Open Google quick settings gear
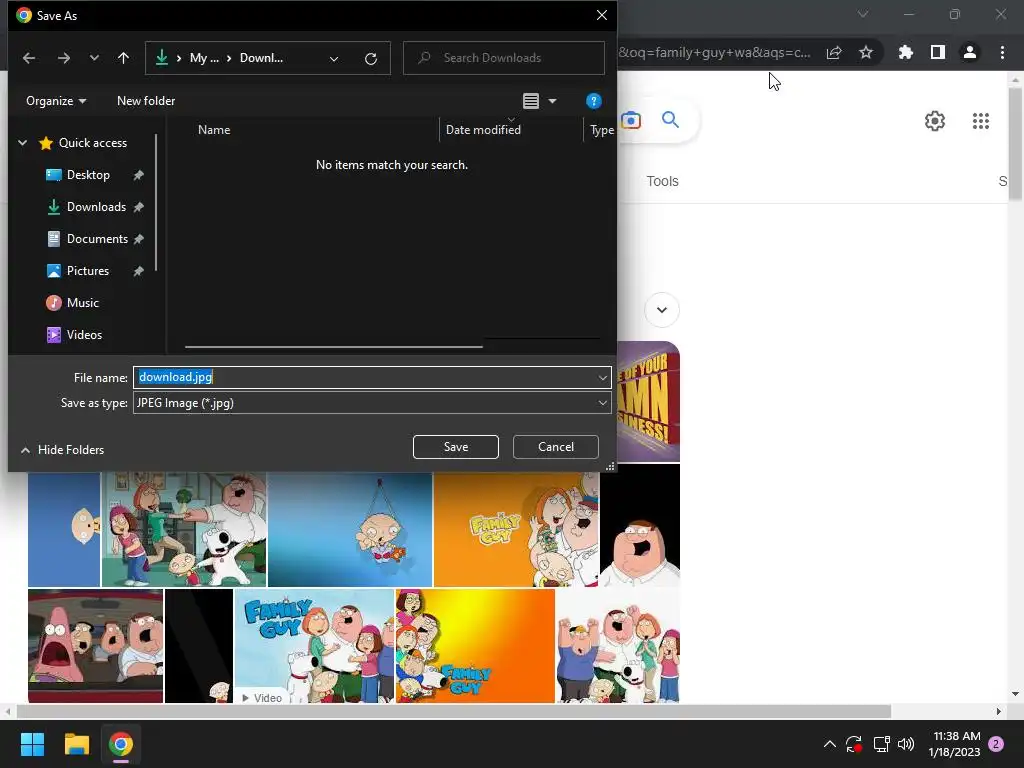The height and width of the screenshot is (768, 1024). [x=935, y=121]
